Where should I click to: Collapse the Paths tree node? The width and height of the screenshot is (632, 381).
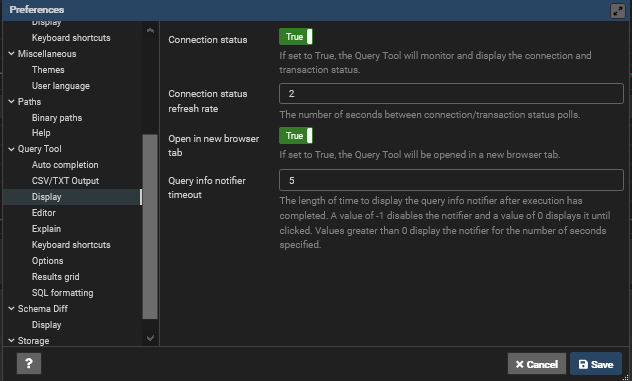click(x=11, y=102)
